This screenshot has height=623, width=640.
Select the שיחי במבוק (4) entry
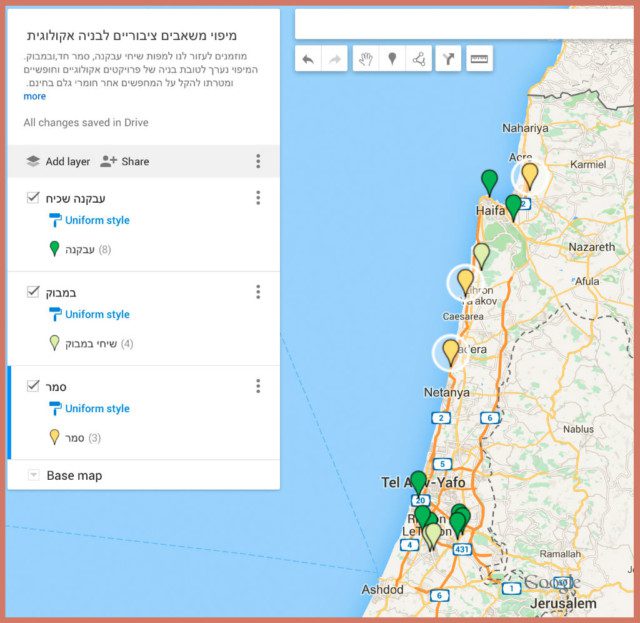[x=91, y=343]
